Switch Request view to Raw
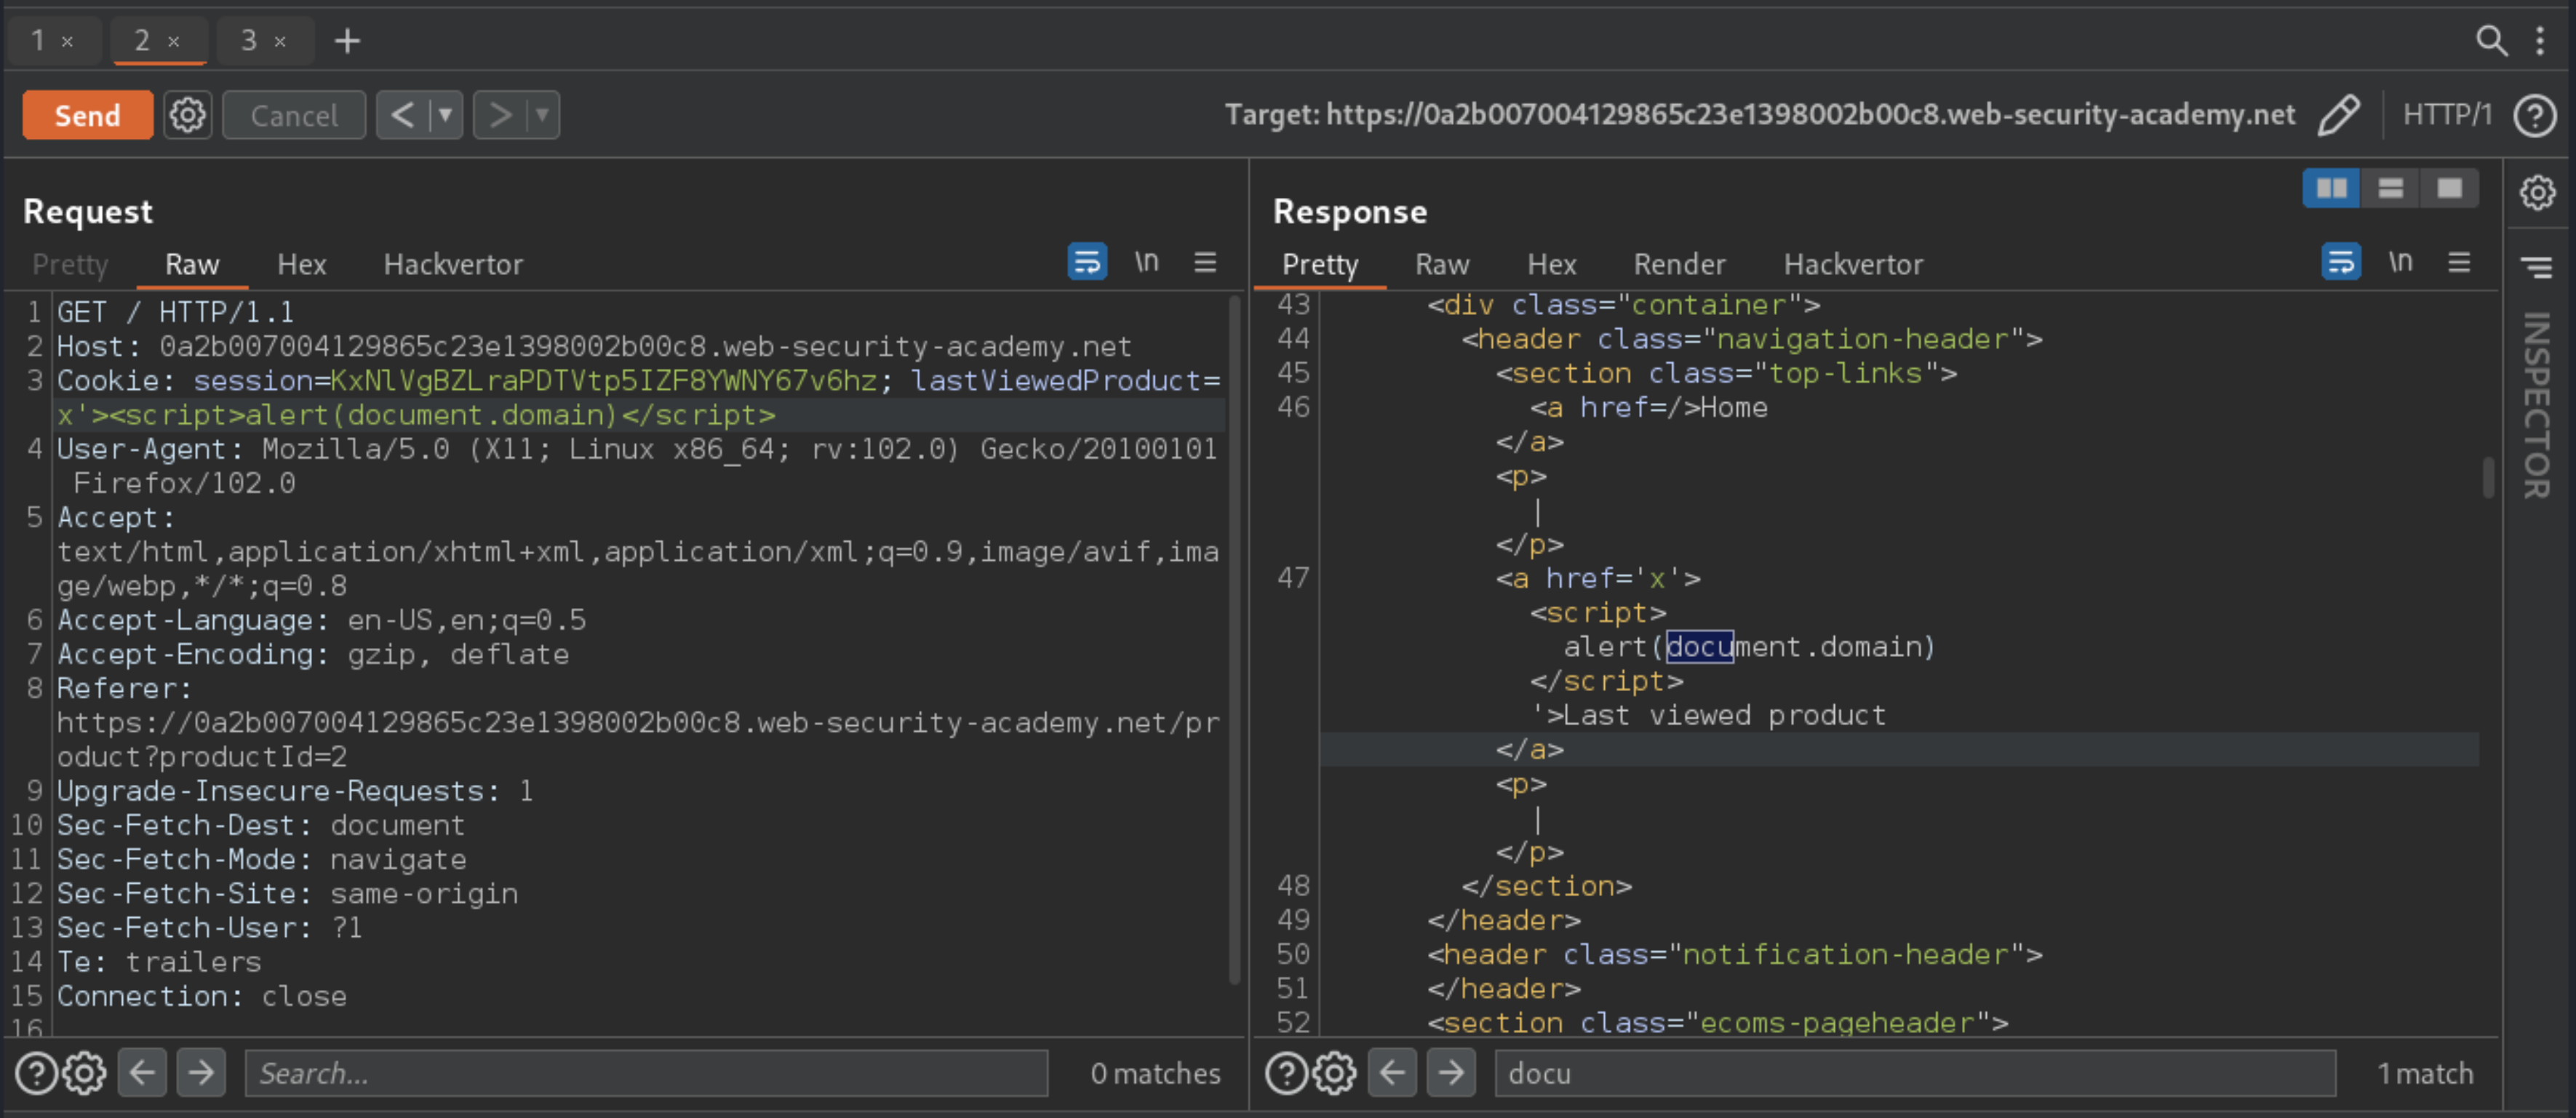Image resolution: width=2576 pixels, height=1118 pixels. pyautogui.click(x=192, y=264)
